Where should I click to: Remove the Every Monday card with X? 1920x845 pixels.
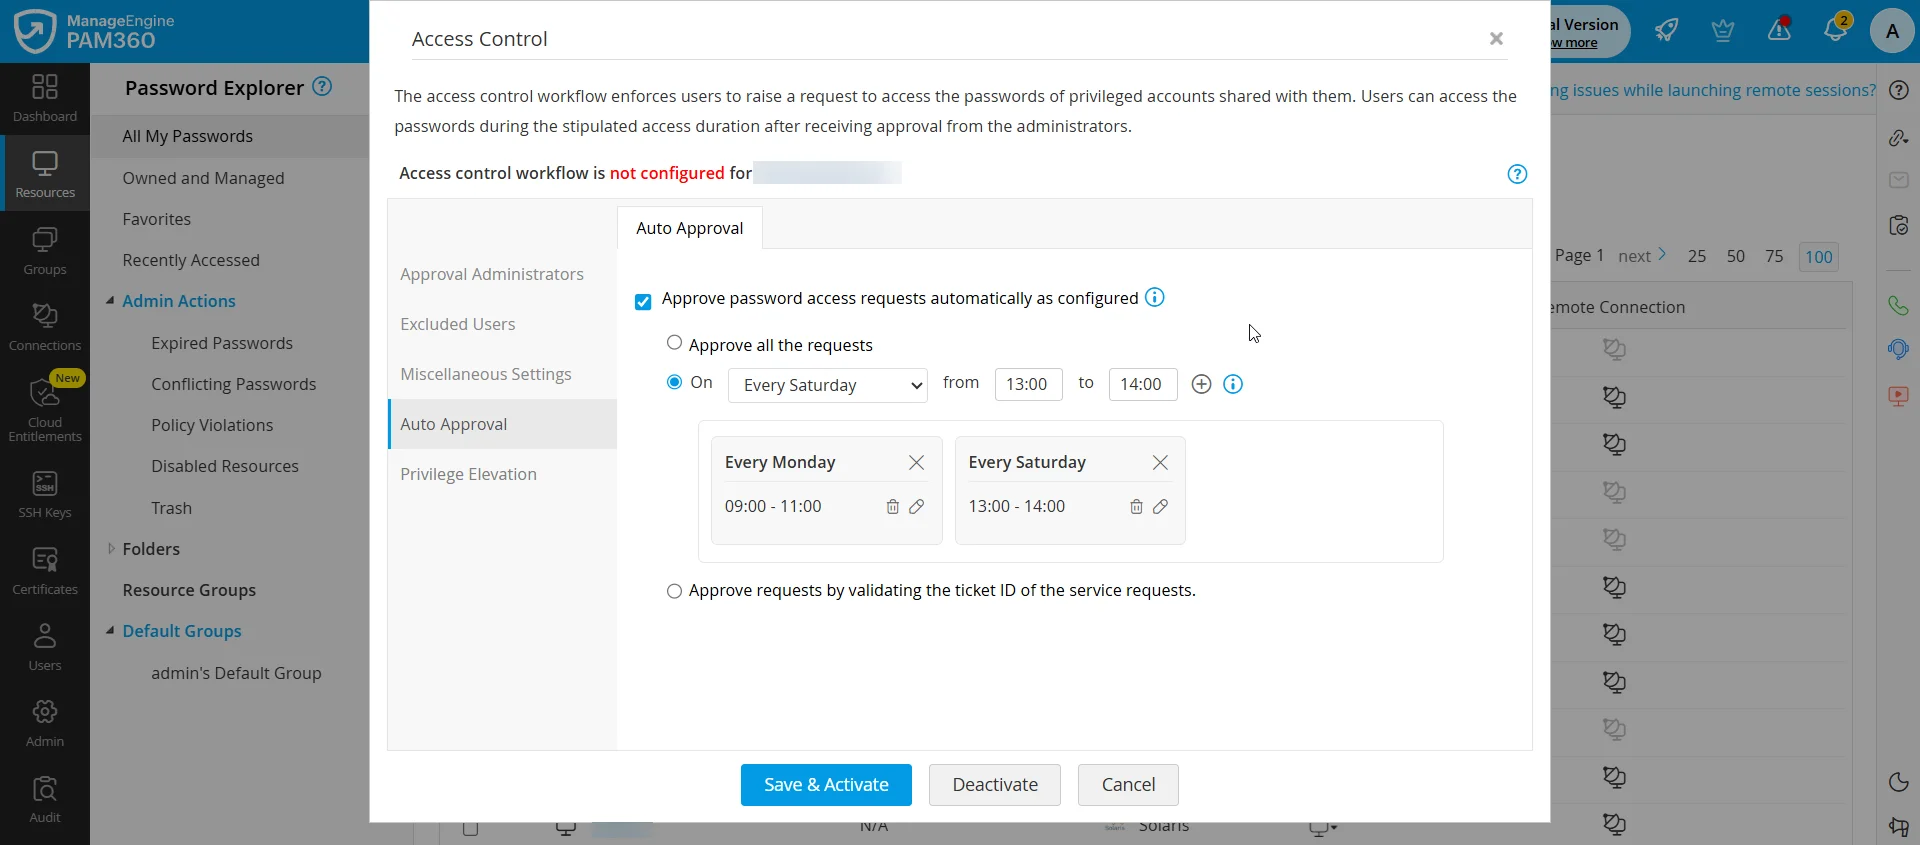(916, 463)
